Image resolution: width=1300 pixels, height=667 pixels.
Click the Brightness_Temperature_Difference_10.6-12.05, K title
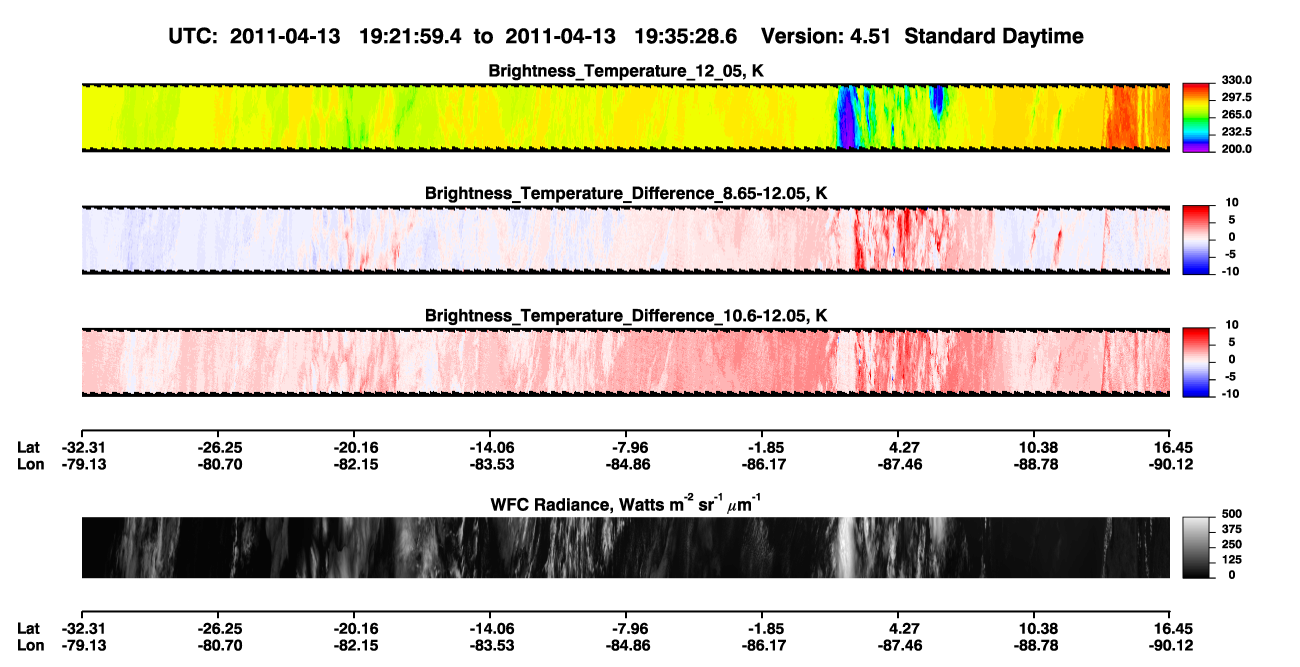point(626,316)
